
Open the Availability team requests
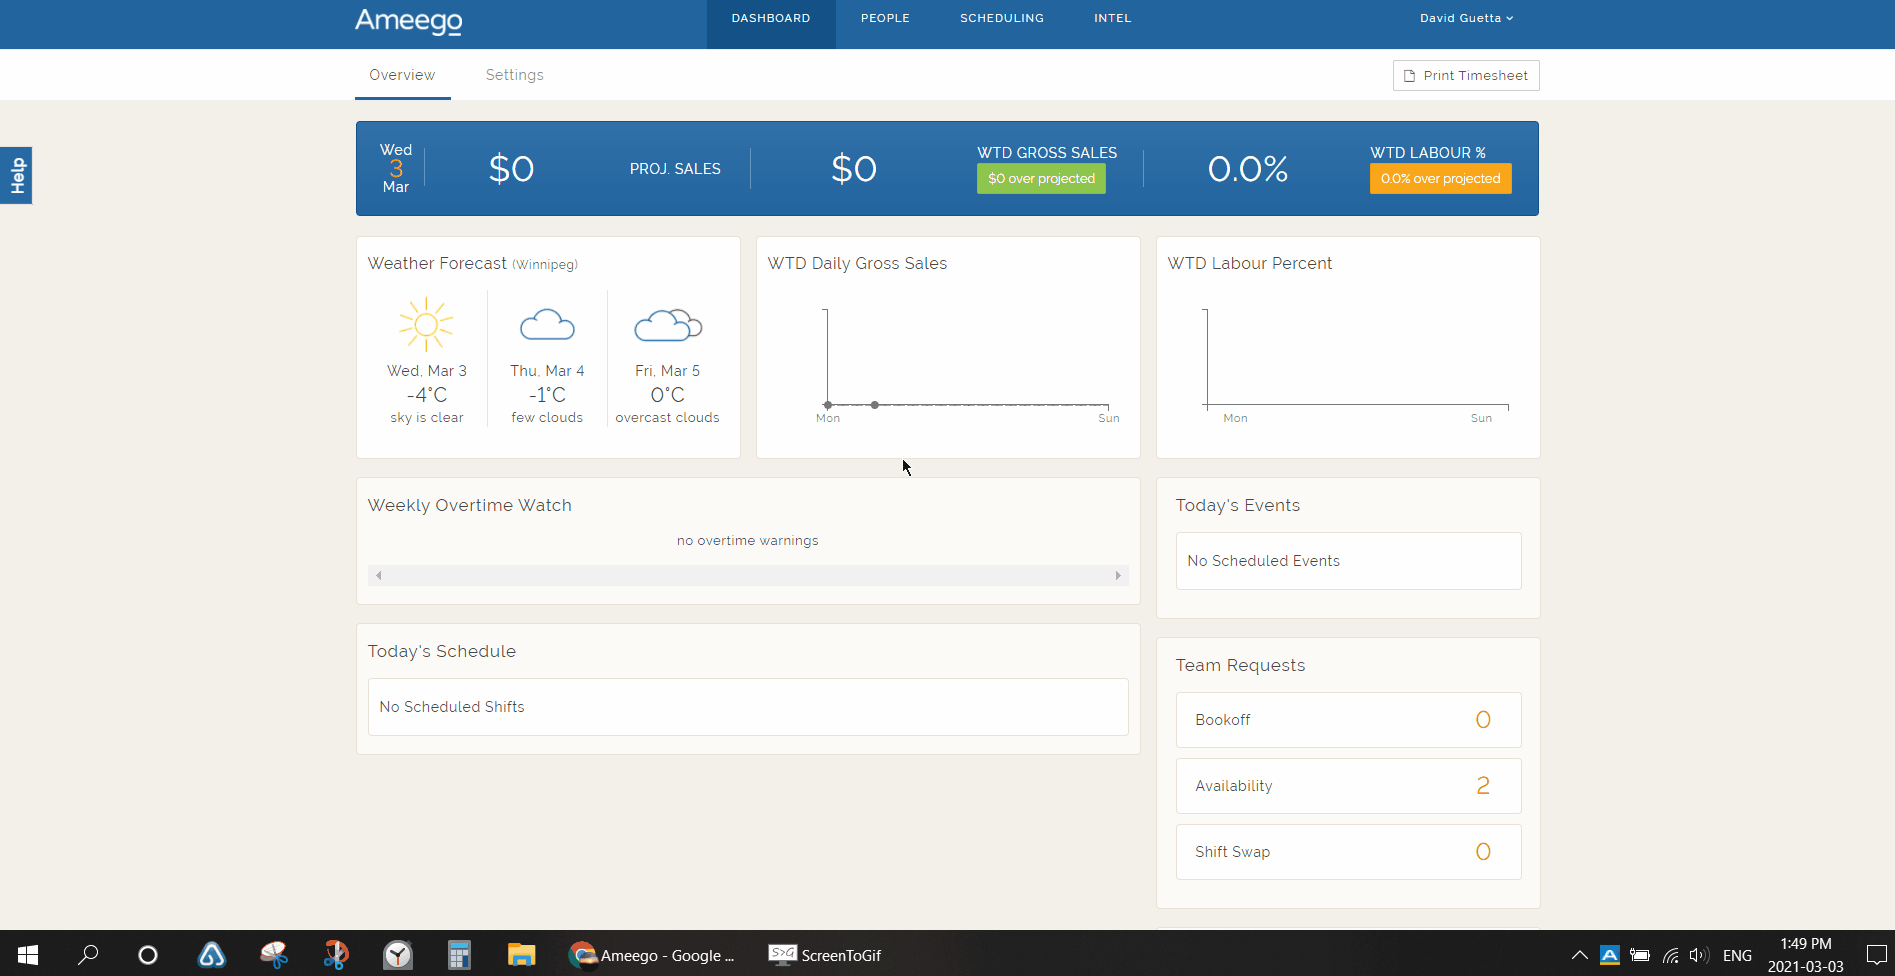tap(1348, 786)
